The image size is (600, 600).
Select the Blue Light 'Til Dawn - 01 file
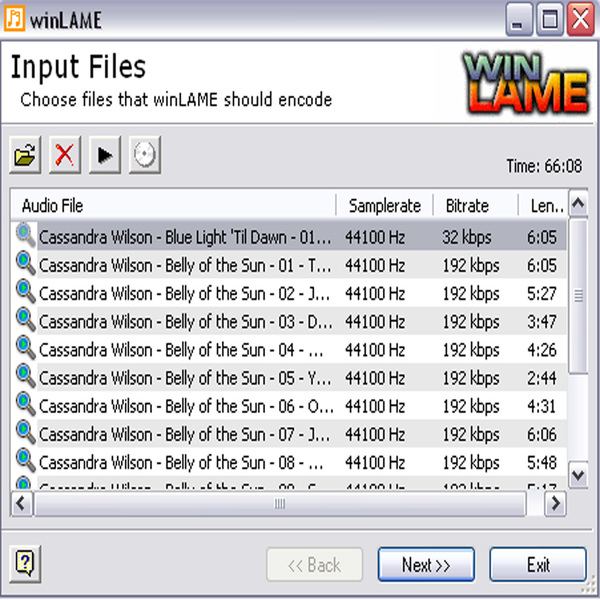(184, 237)
